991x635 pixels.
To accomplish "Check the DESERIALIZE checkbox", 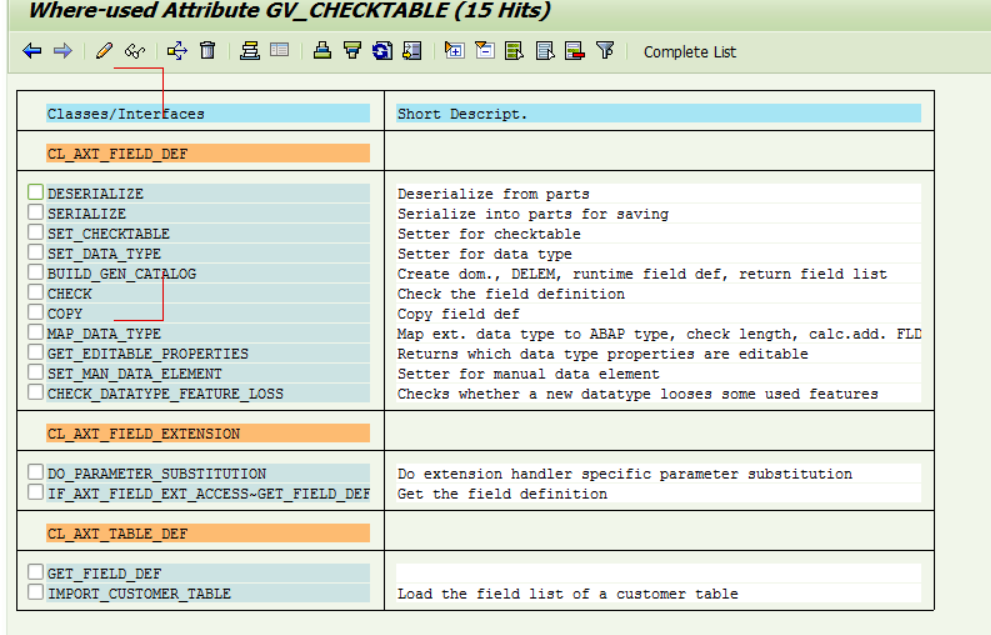I will (x=35, y=192).
